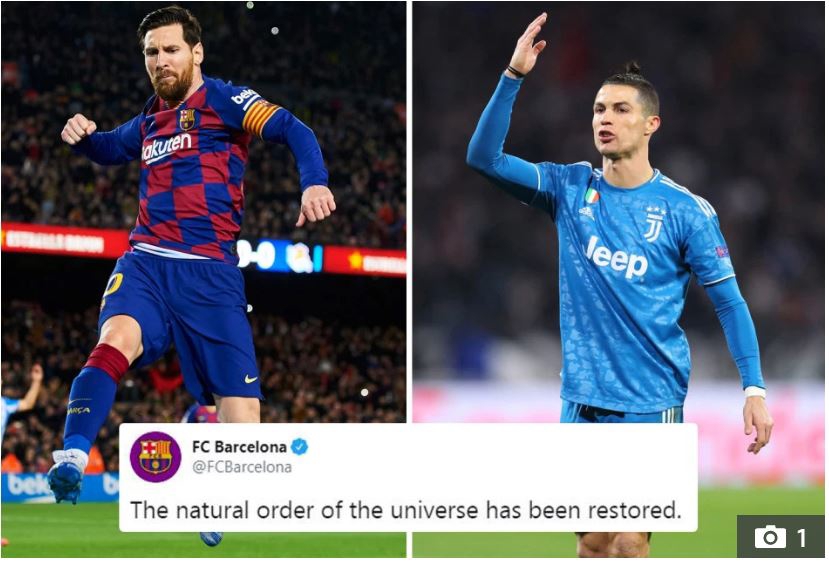Select the tweet text about natural order
This screenshot has width=829, height=561.
[406, 511]
